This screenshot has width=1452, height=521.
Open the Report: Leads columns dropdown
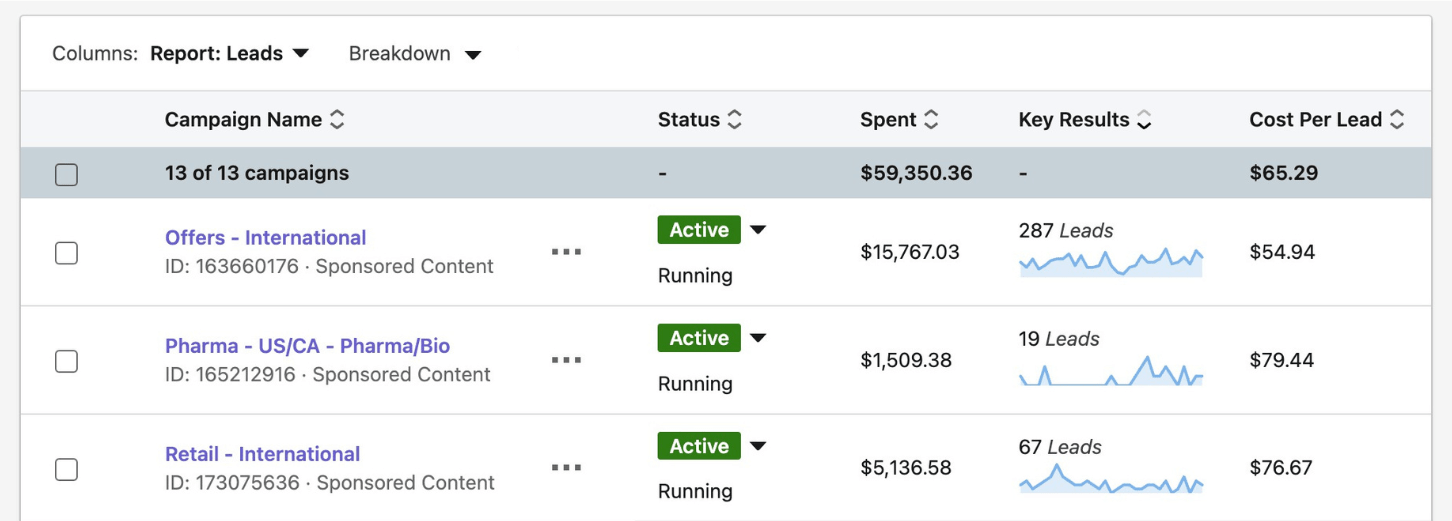229,54
